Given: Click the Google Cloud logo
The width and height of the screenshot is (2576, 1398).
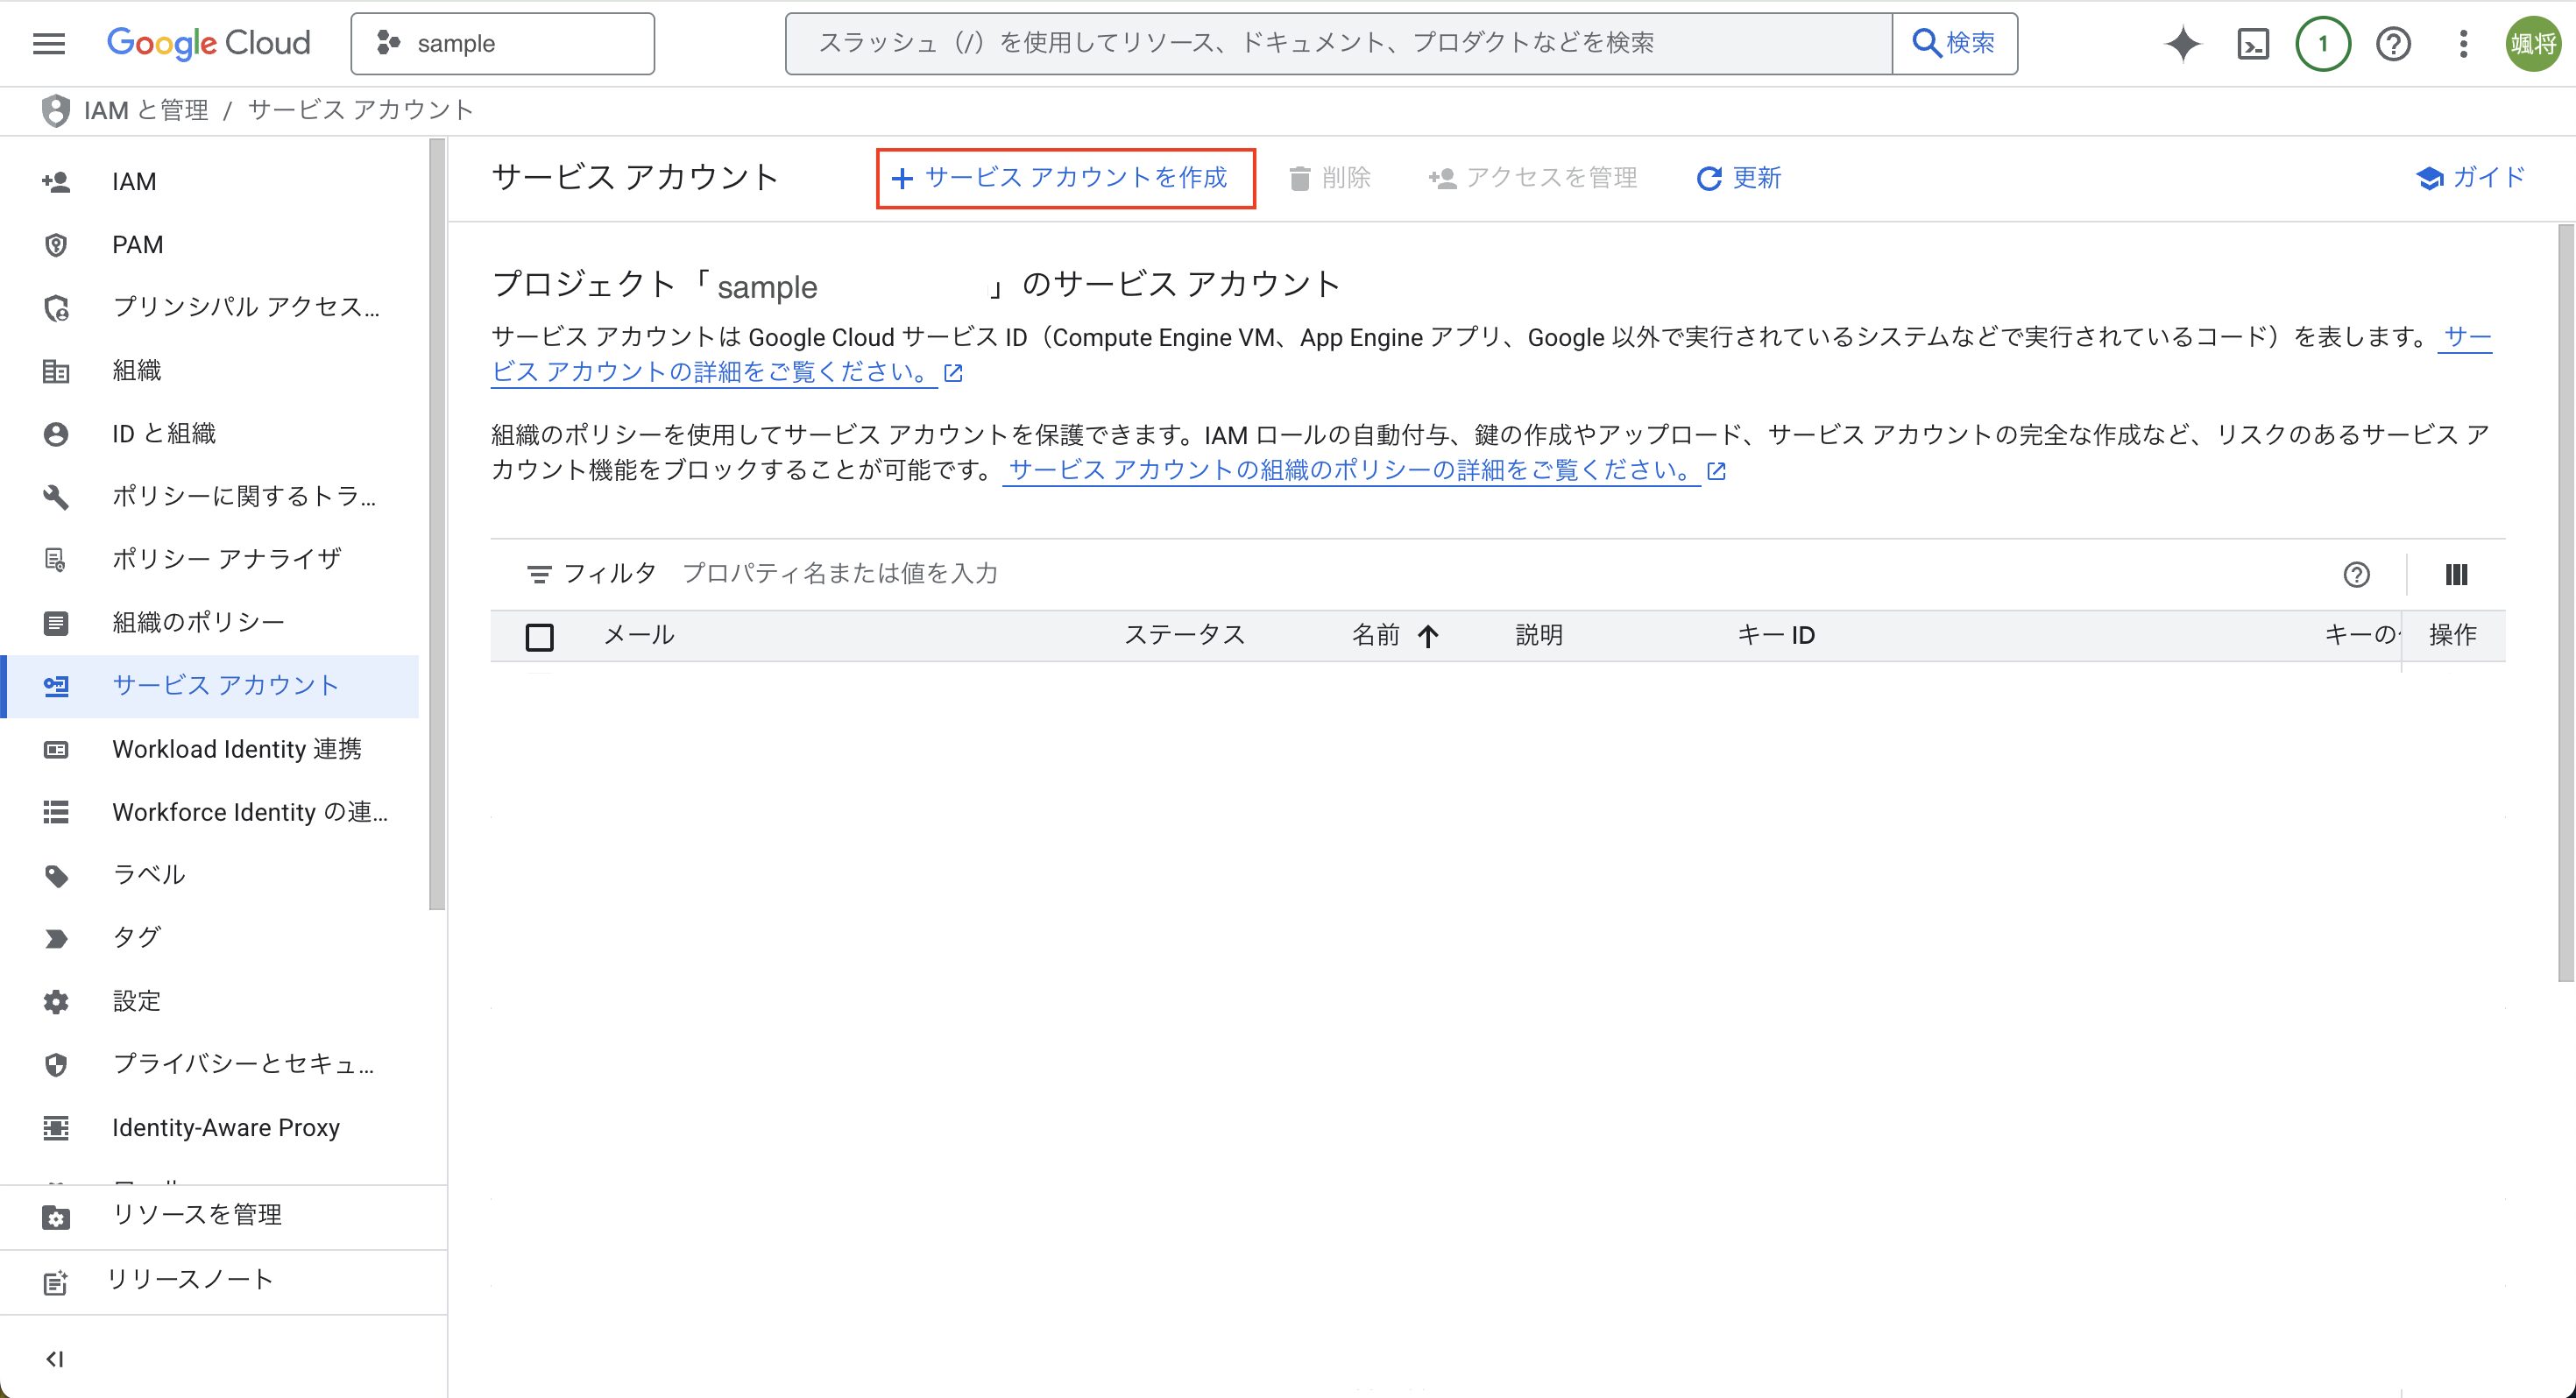Looking at the screenshot, I should (209, 43).
